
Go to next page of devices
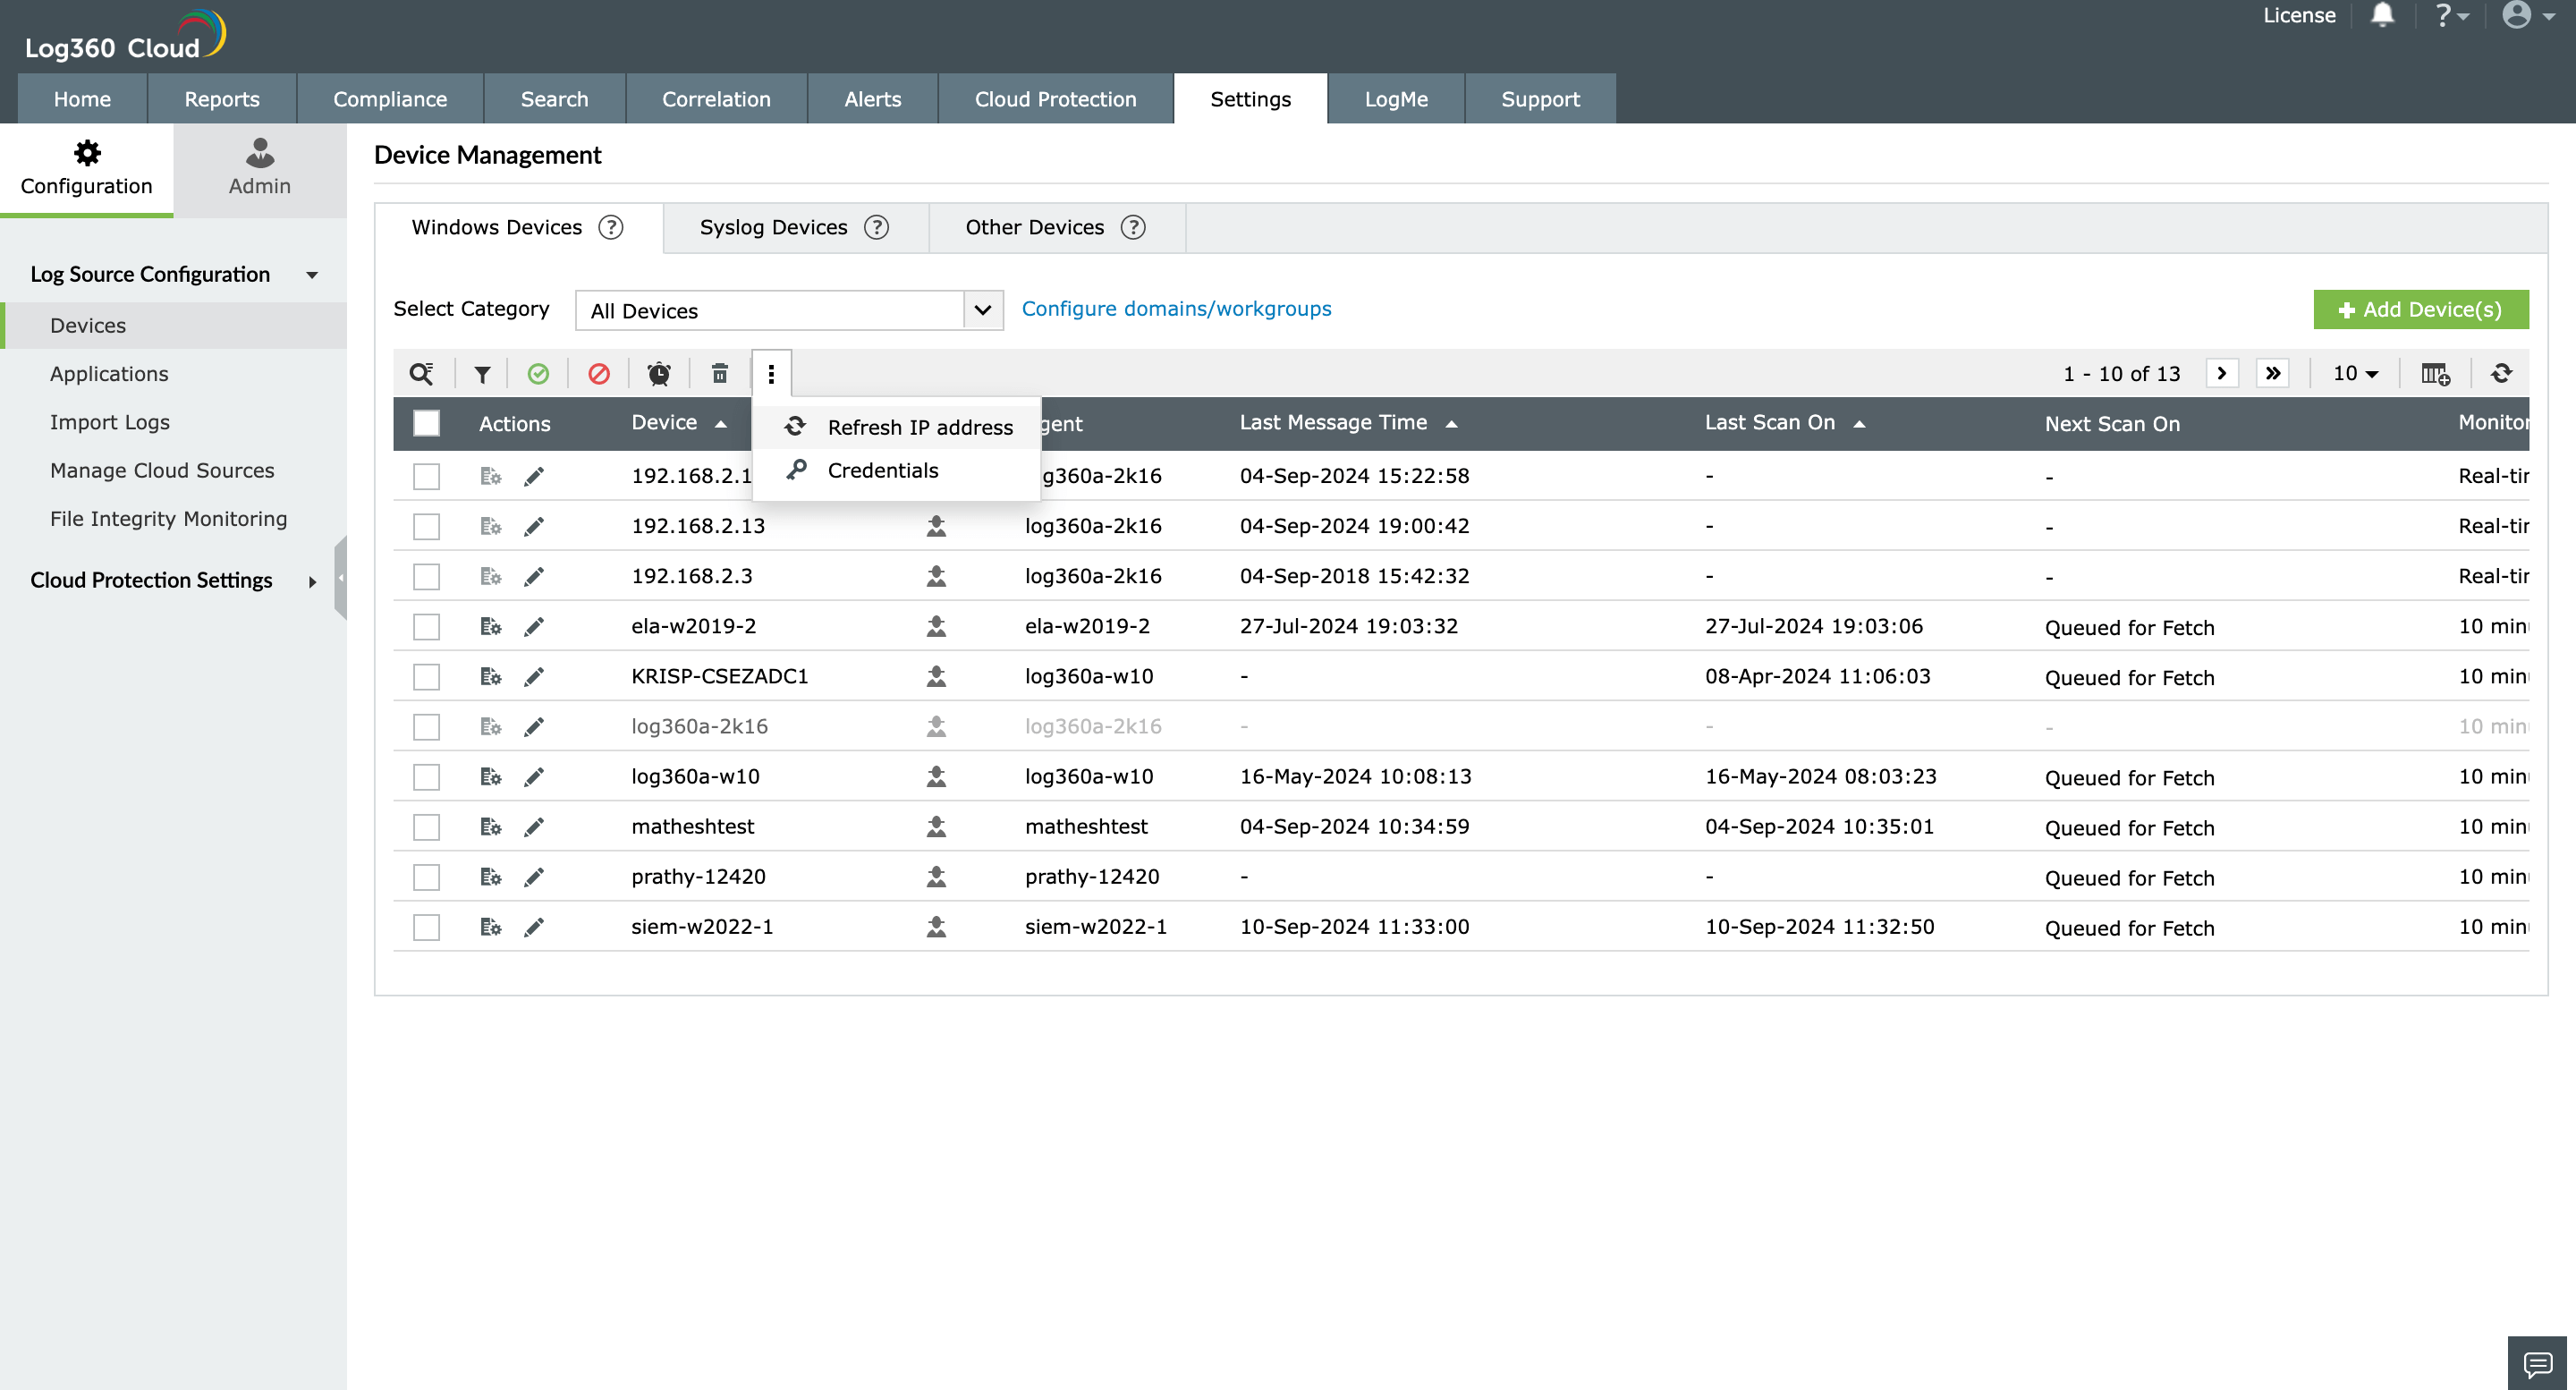coord(2221,374)
